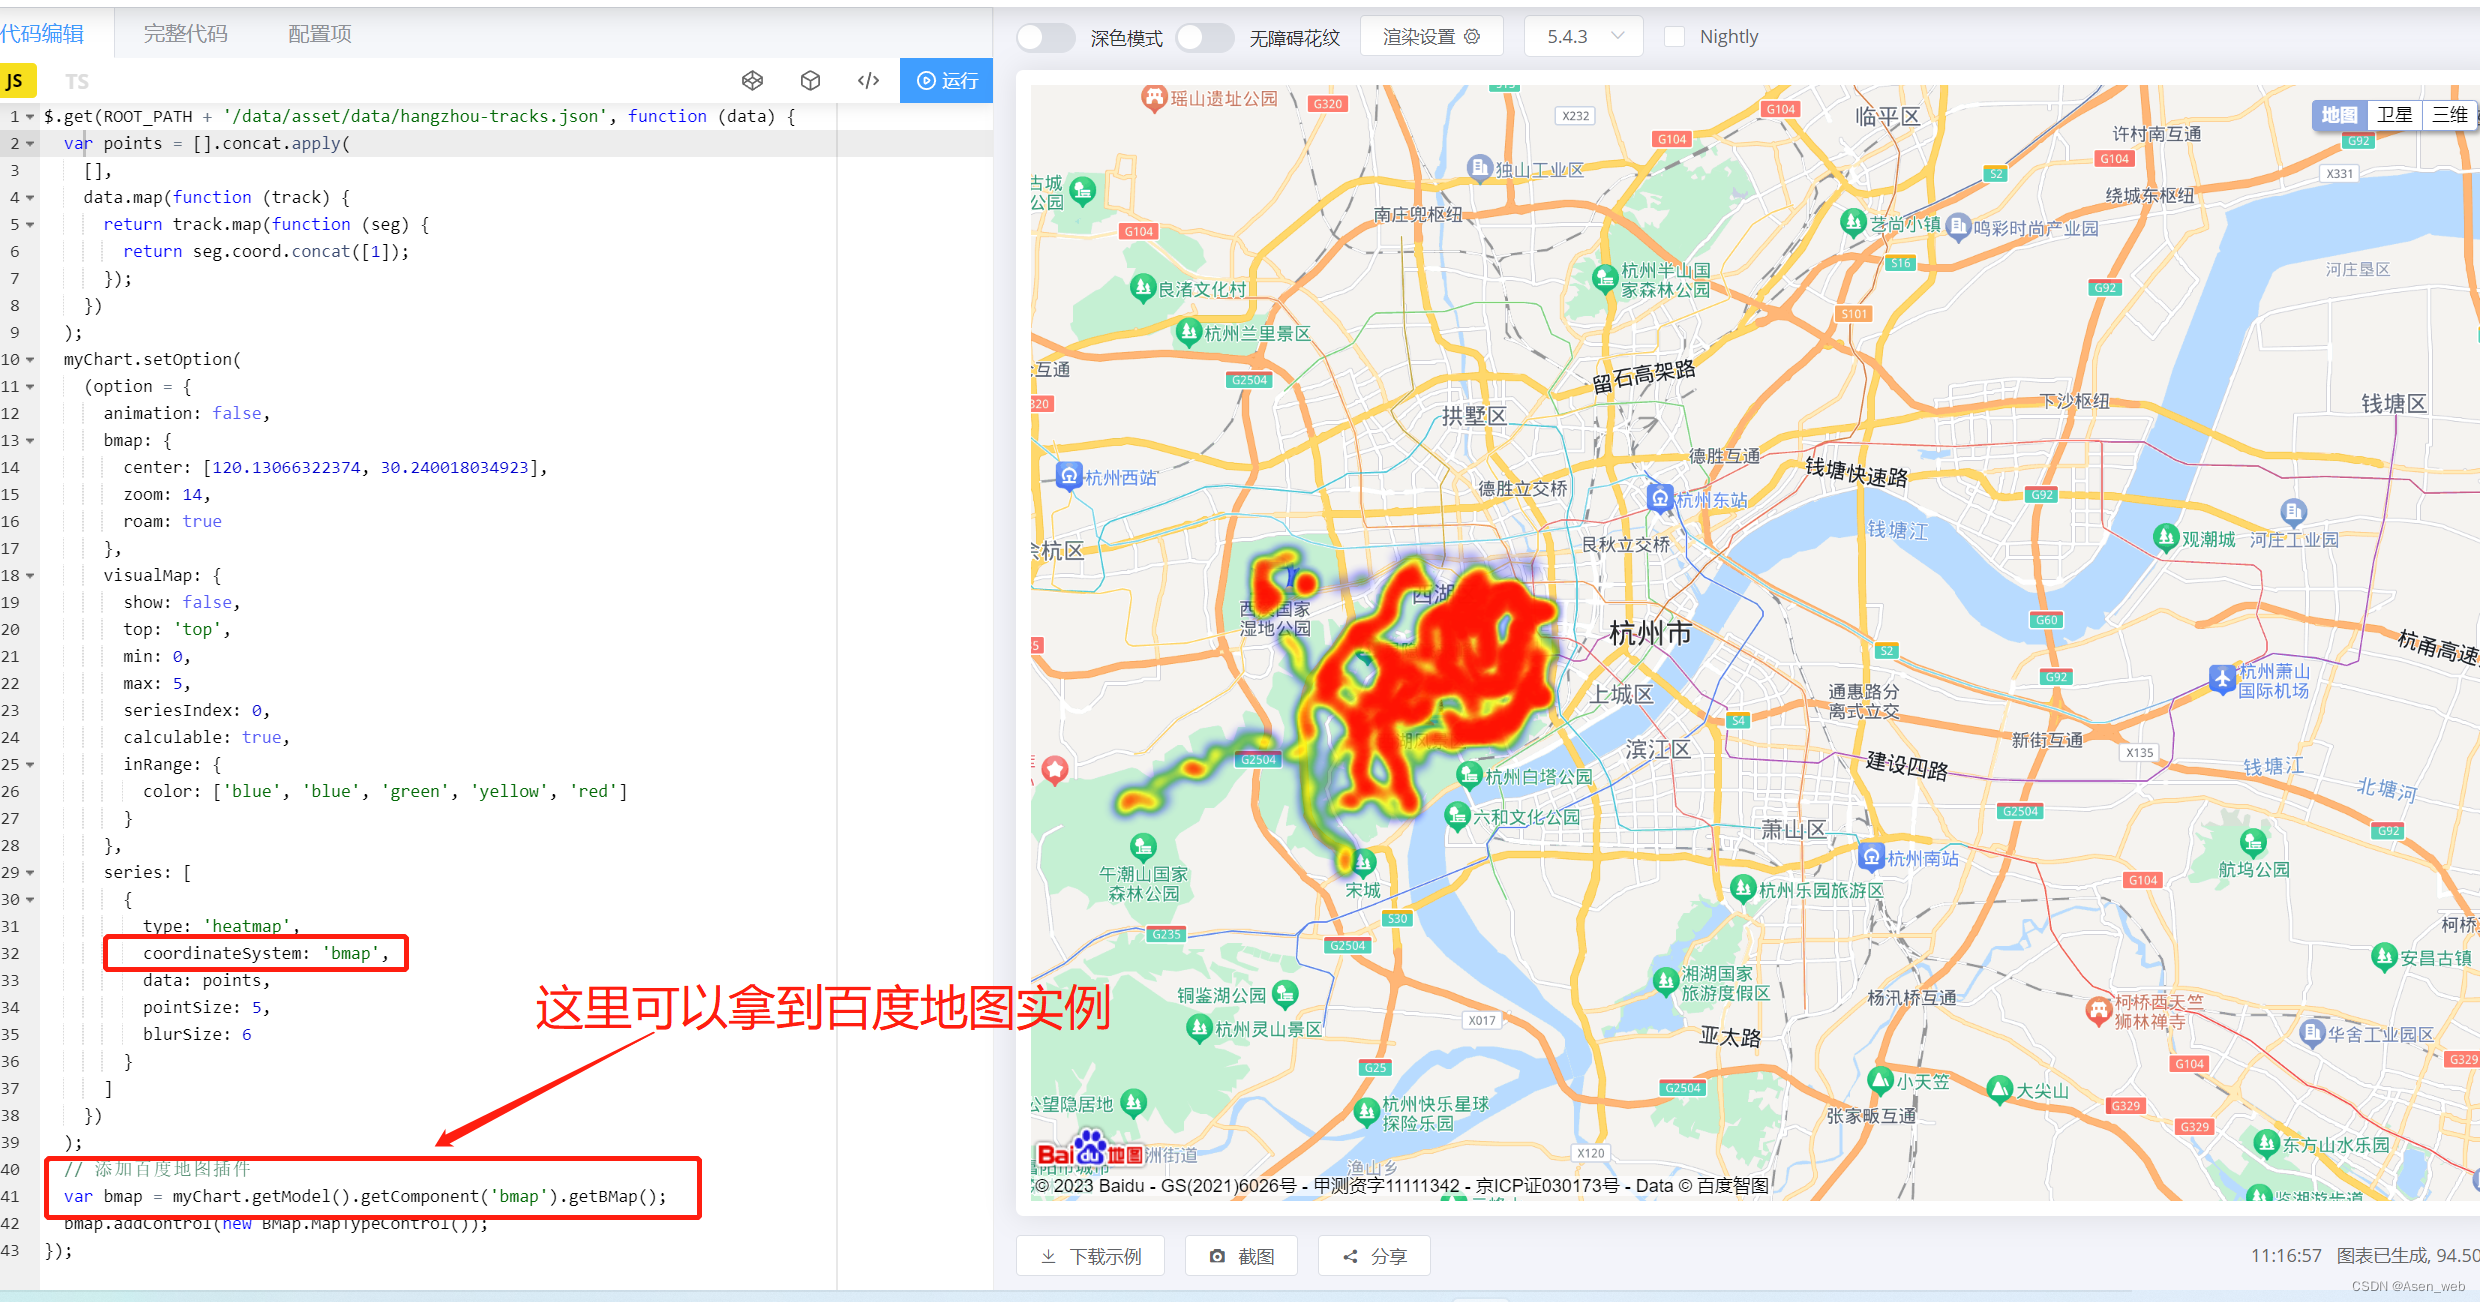Collapse the bmap block at line 13
Screen dimensions: 2480x1302
click(29, 440)
